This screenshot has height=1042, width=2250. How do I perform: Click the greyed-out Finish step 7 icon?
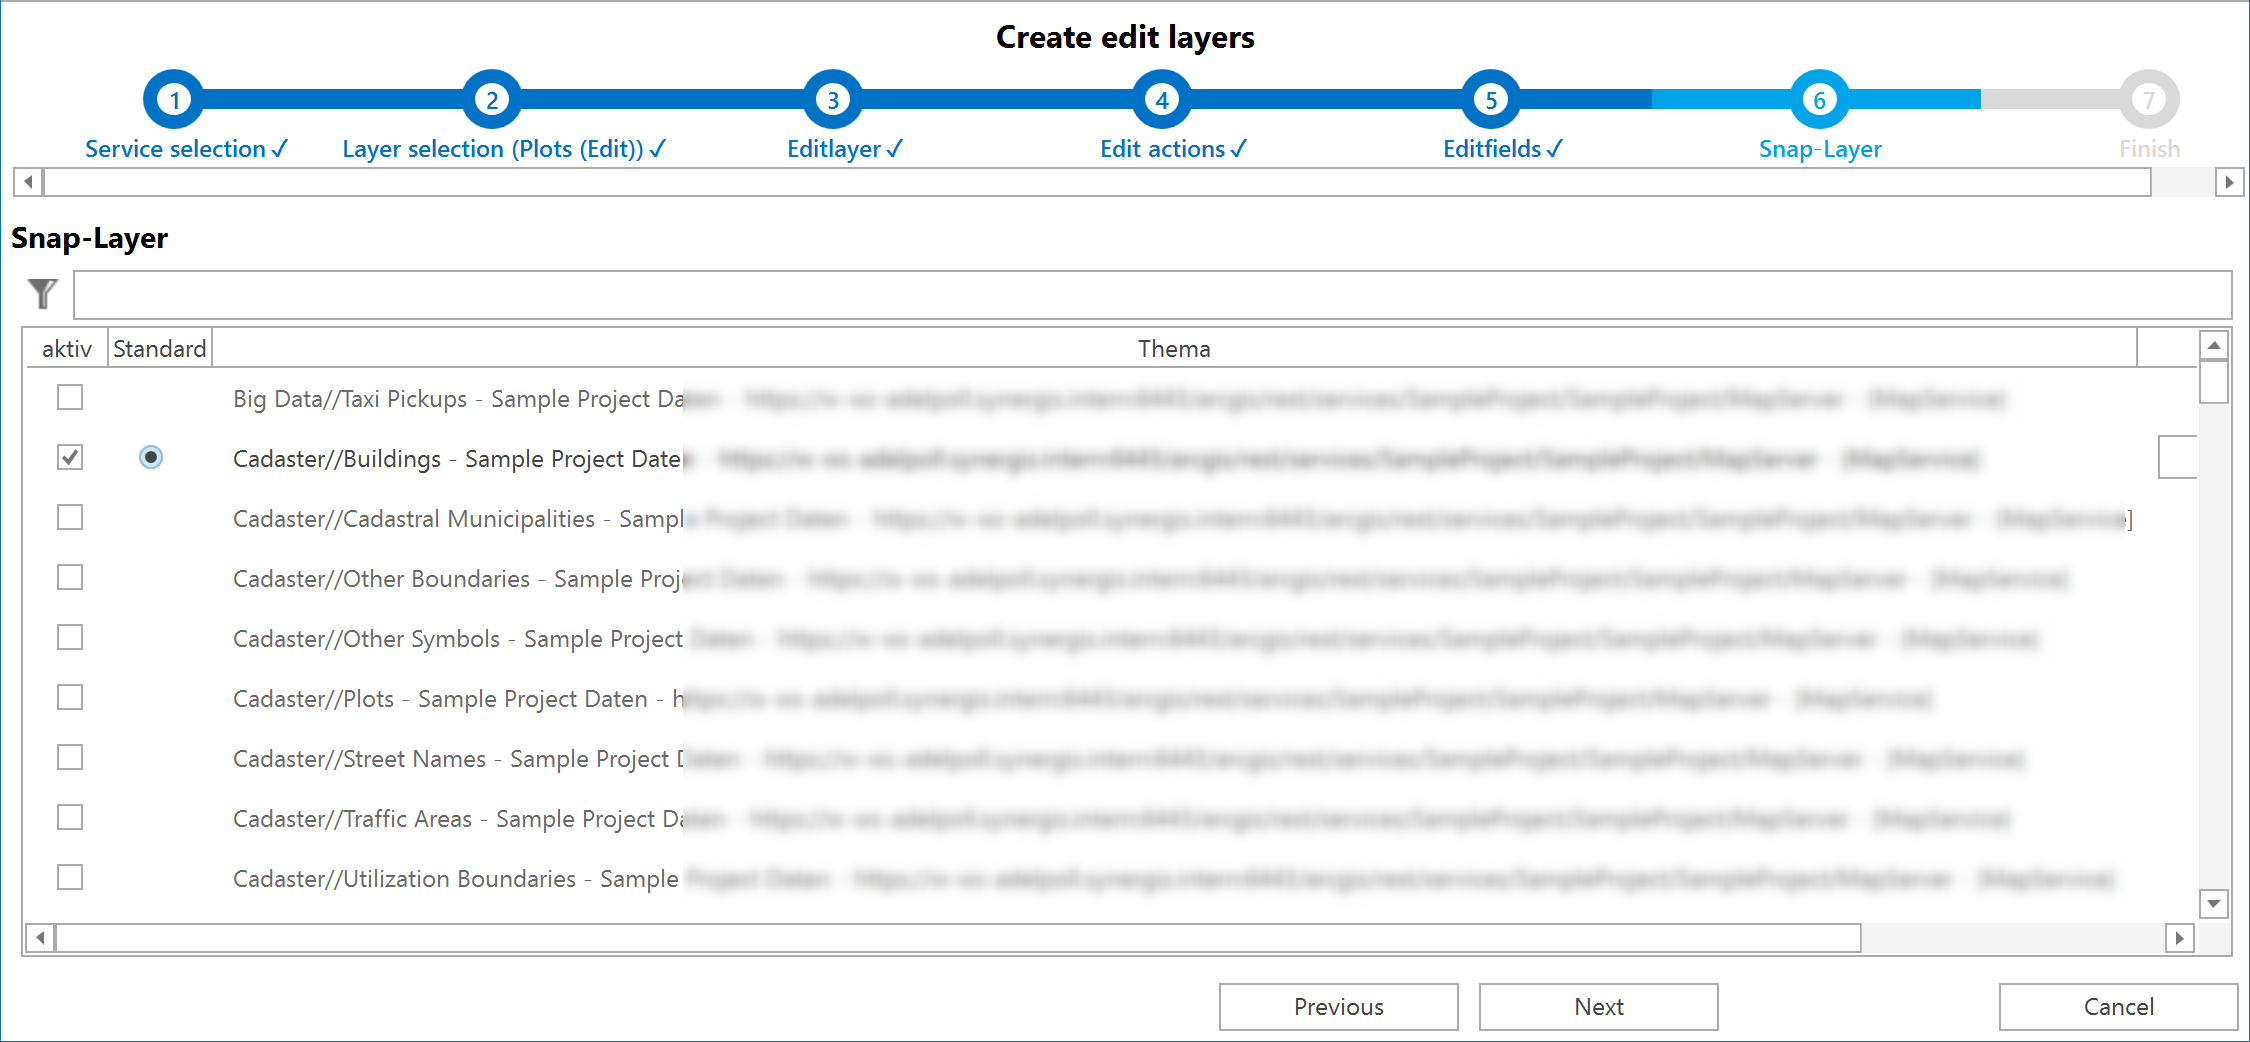[2148, 99]
